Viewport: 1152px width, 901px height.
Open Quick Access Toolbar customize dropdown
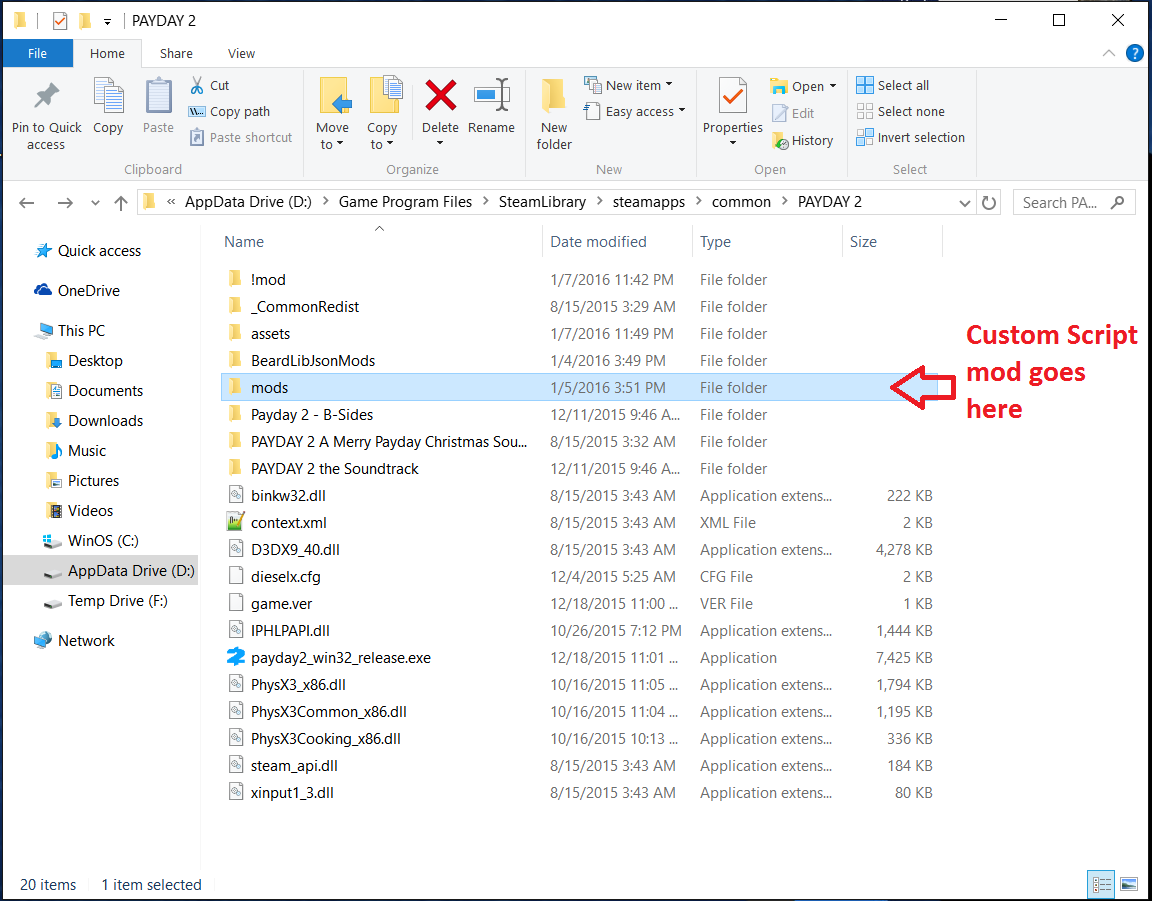107,22
